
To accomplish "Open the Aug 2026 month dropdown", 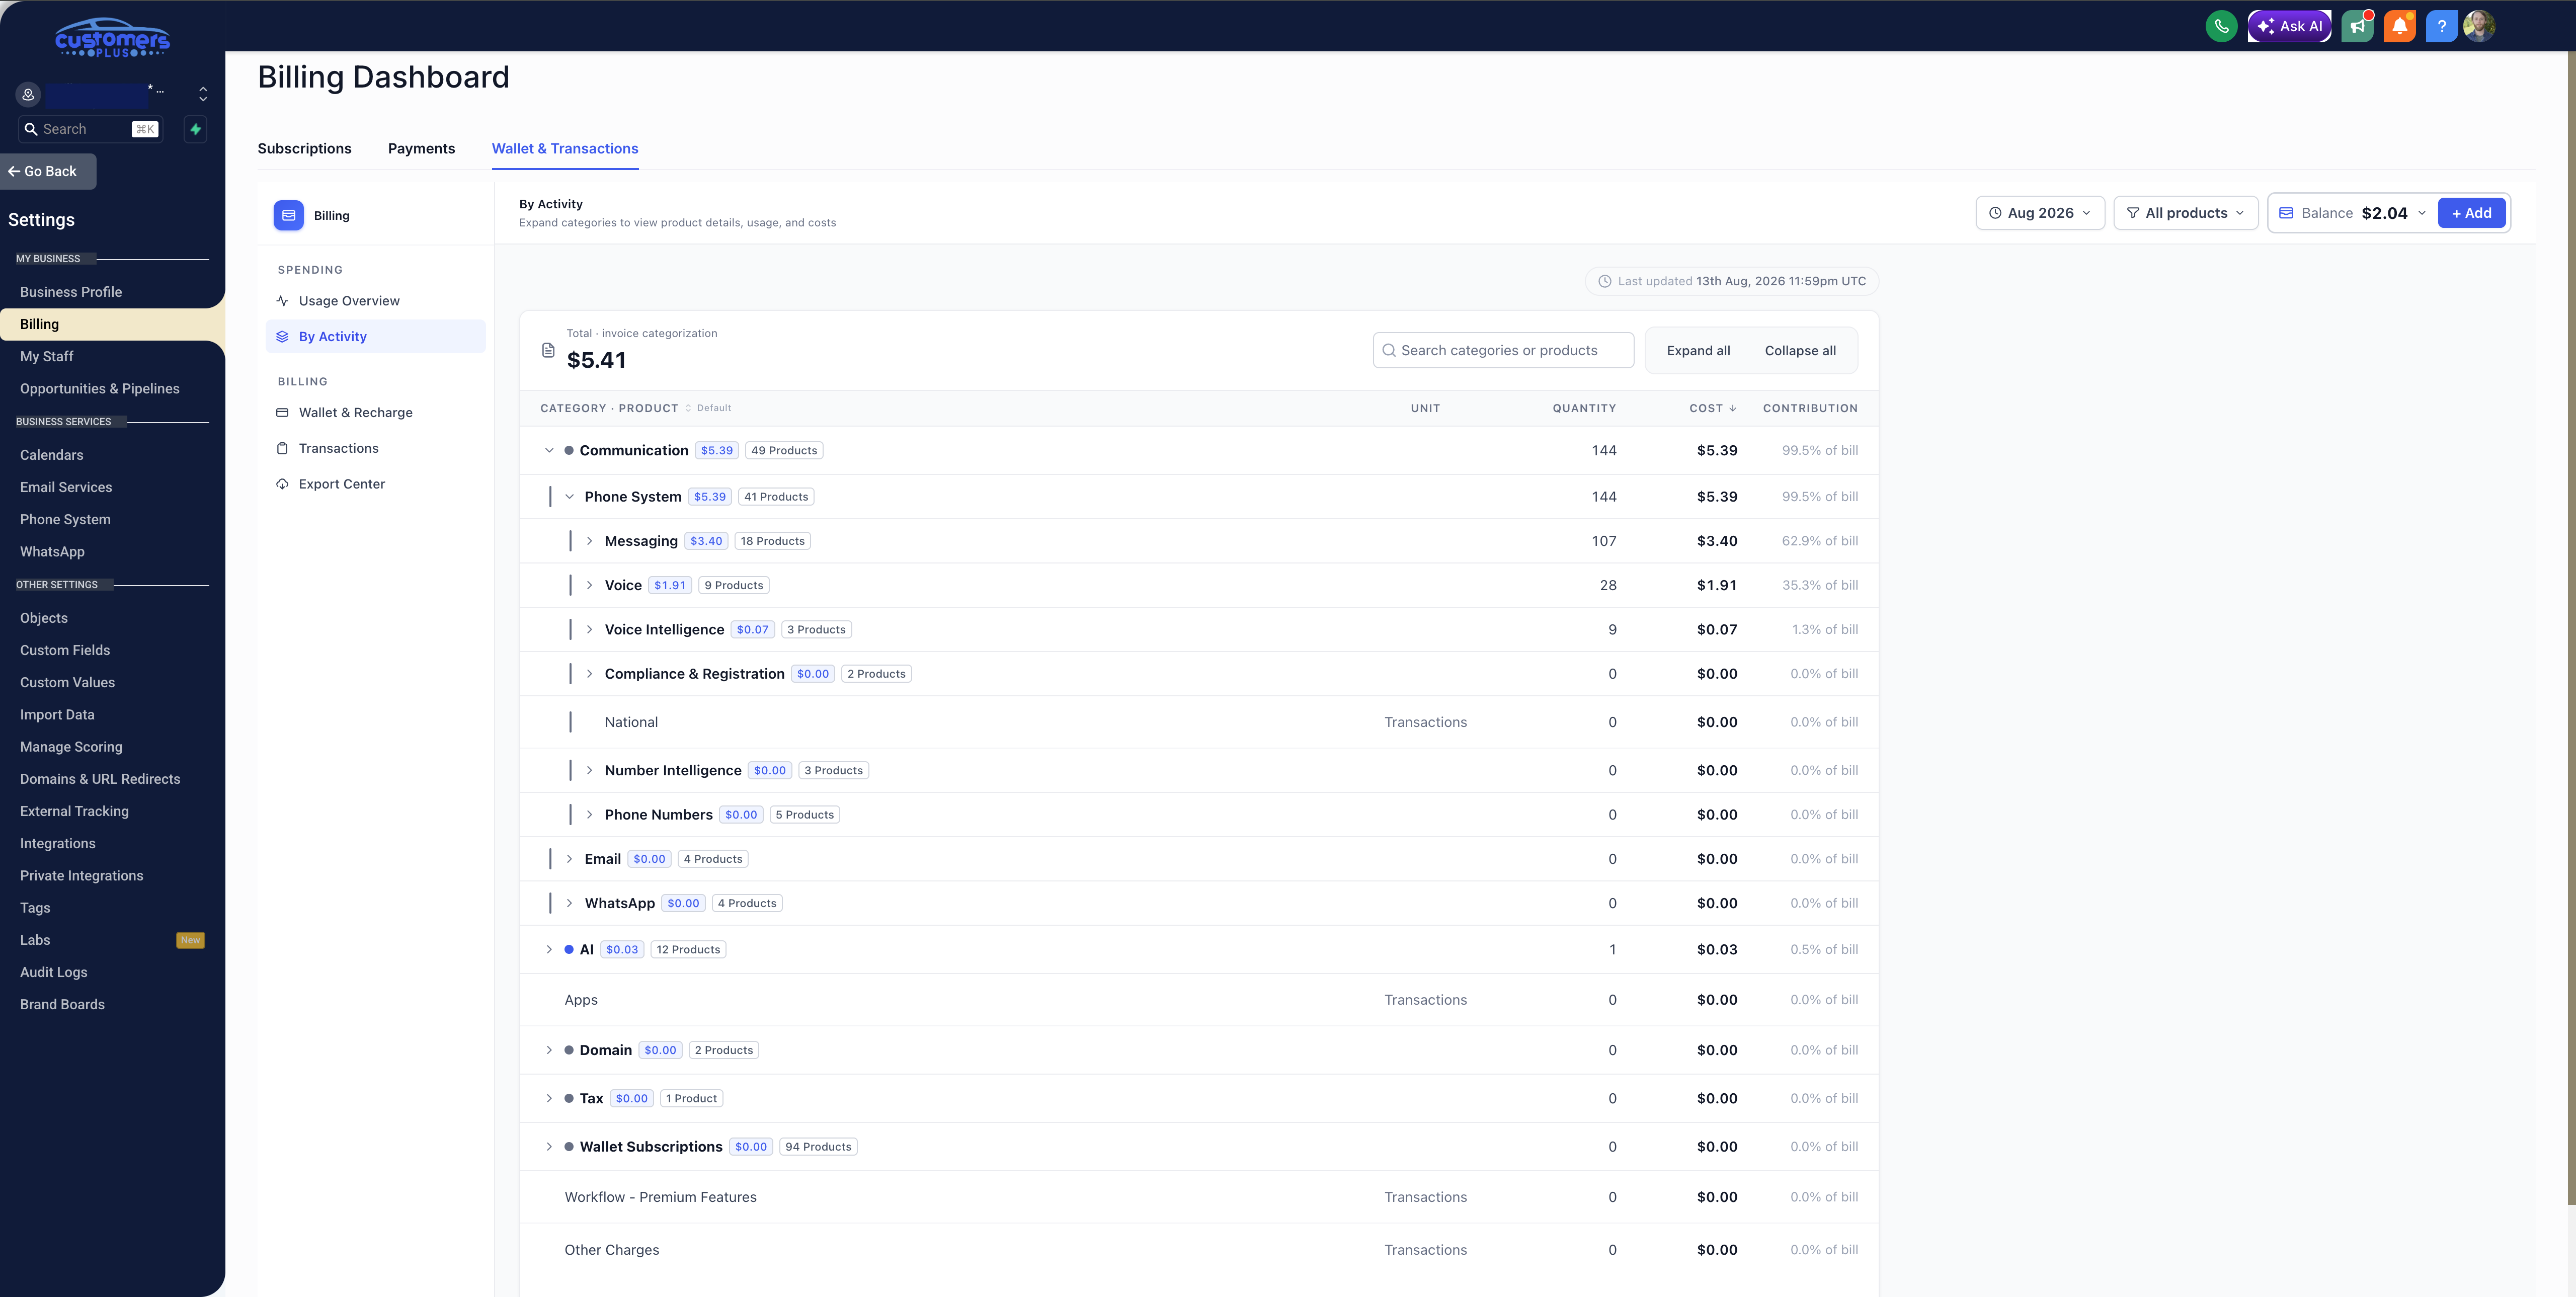I will click(x=2040, y=213).
